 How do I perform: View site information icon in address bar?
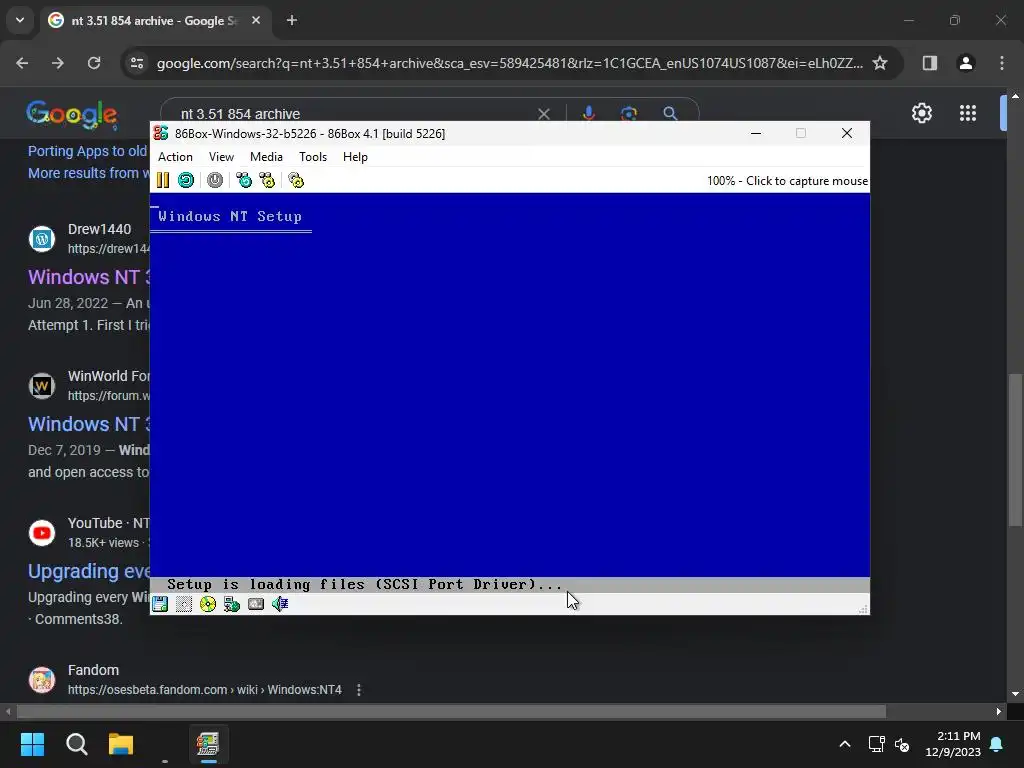click(137, 63)
